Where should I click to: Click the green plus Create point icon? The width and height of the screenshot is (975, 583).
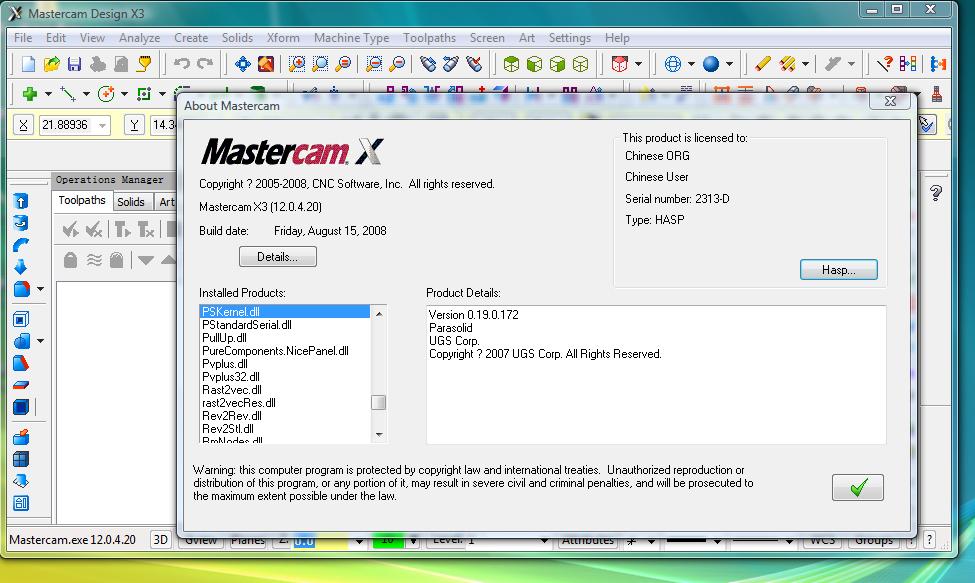(x=29, y=94)
